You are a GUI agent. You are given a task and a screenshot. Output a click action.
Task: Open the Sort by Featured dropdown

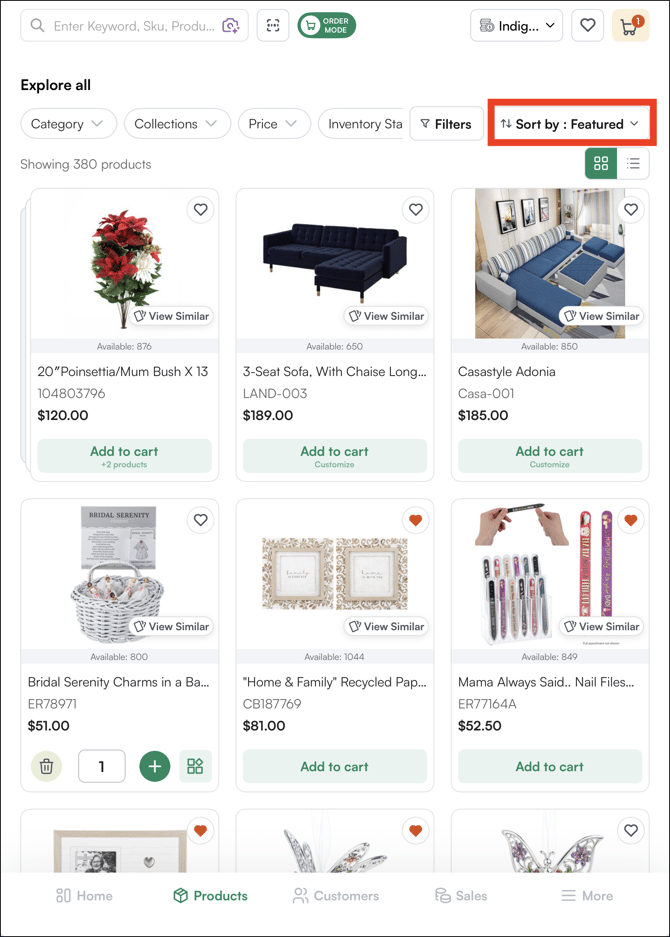pos(570,124)
